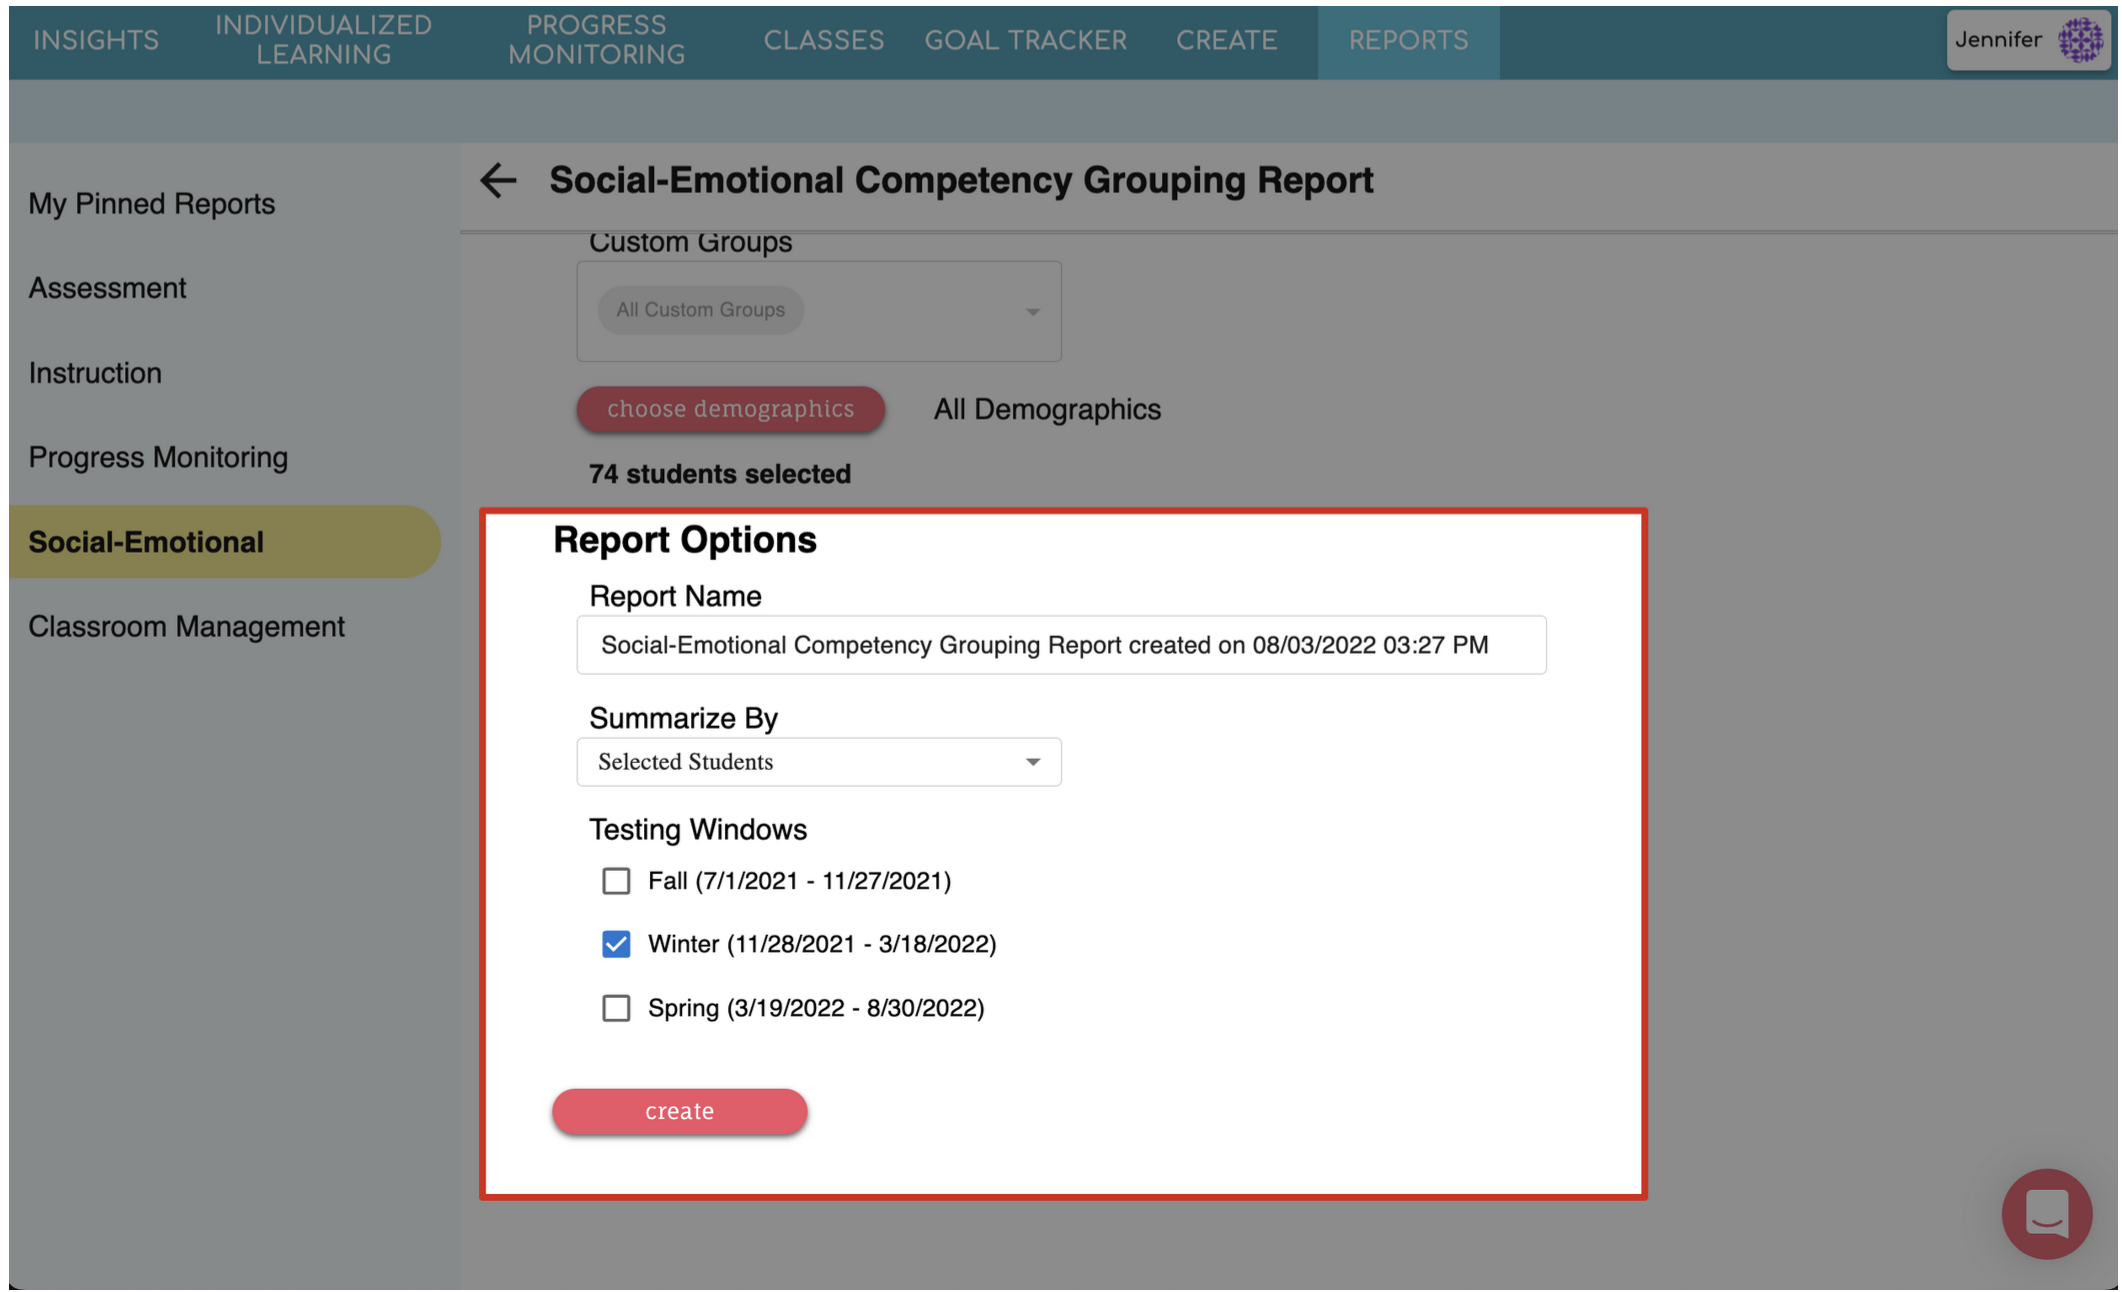This screenshot has width=2122, height=1292.
Task: Go to the Classes section
Action: [x=823, y=40]
